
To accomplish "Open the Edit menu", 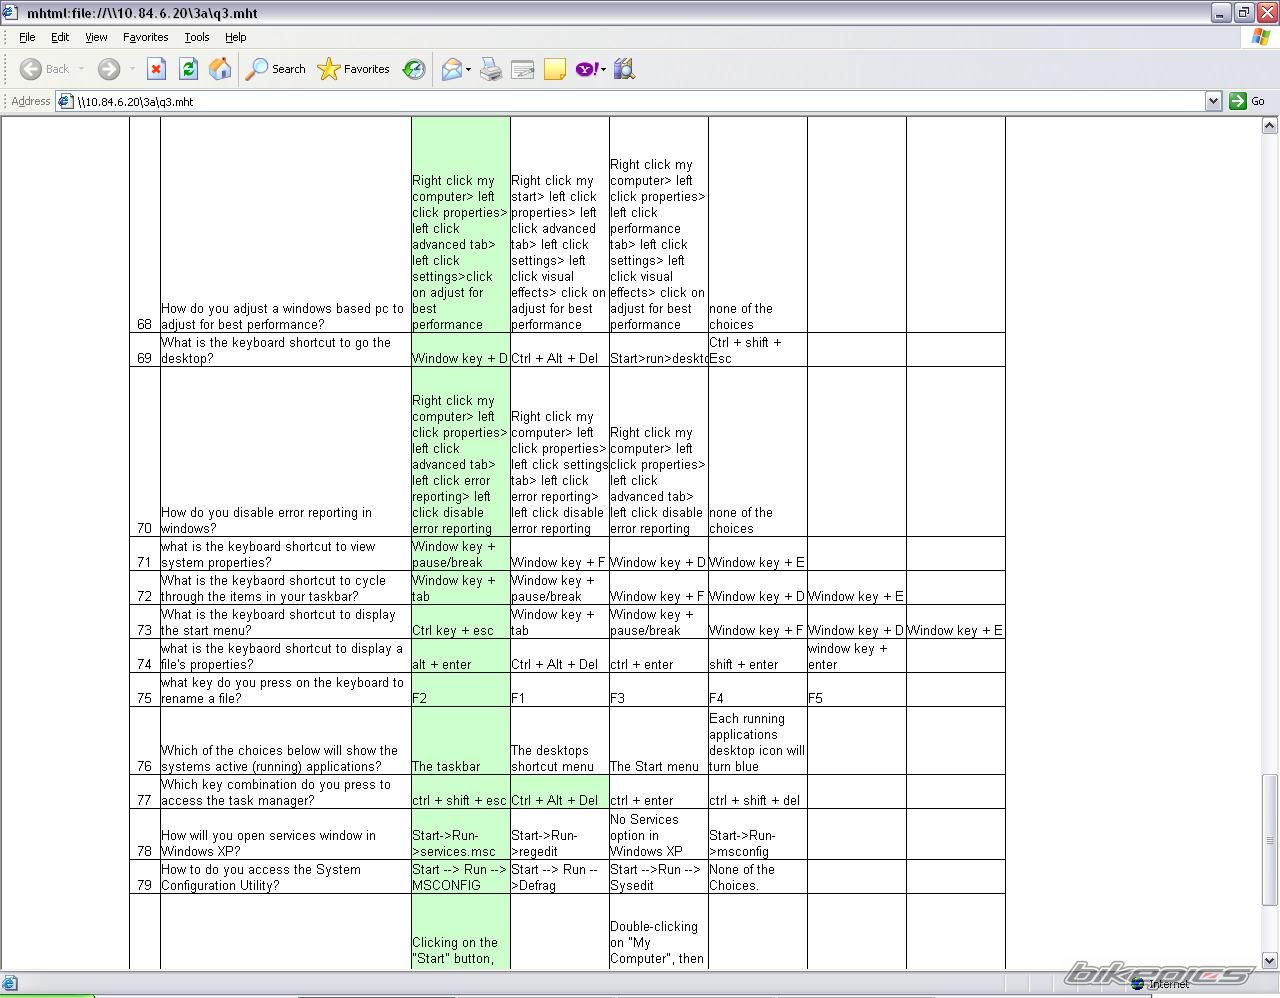I will (60, 37).
